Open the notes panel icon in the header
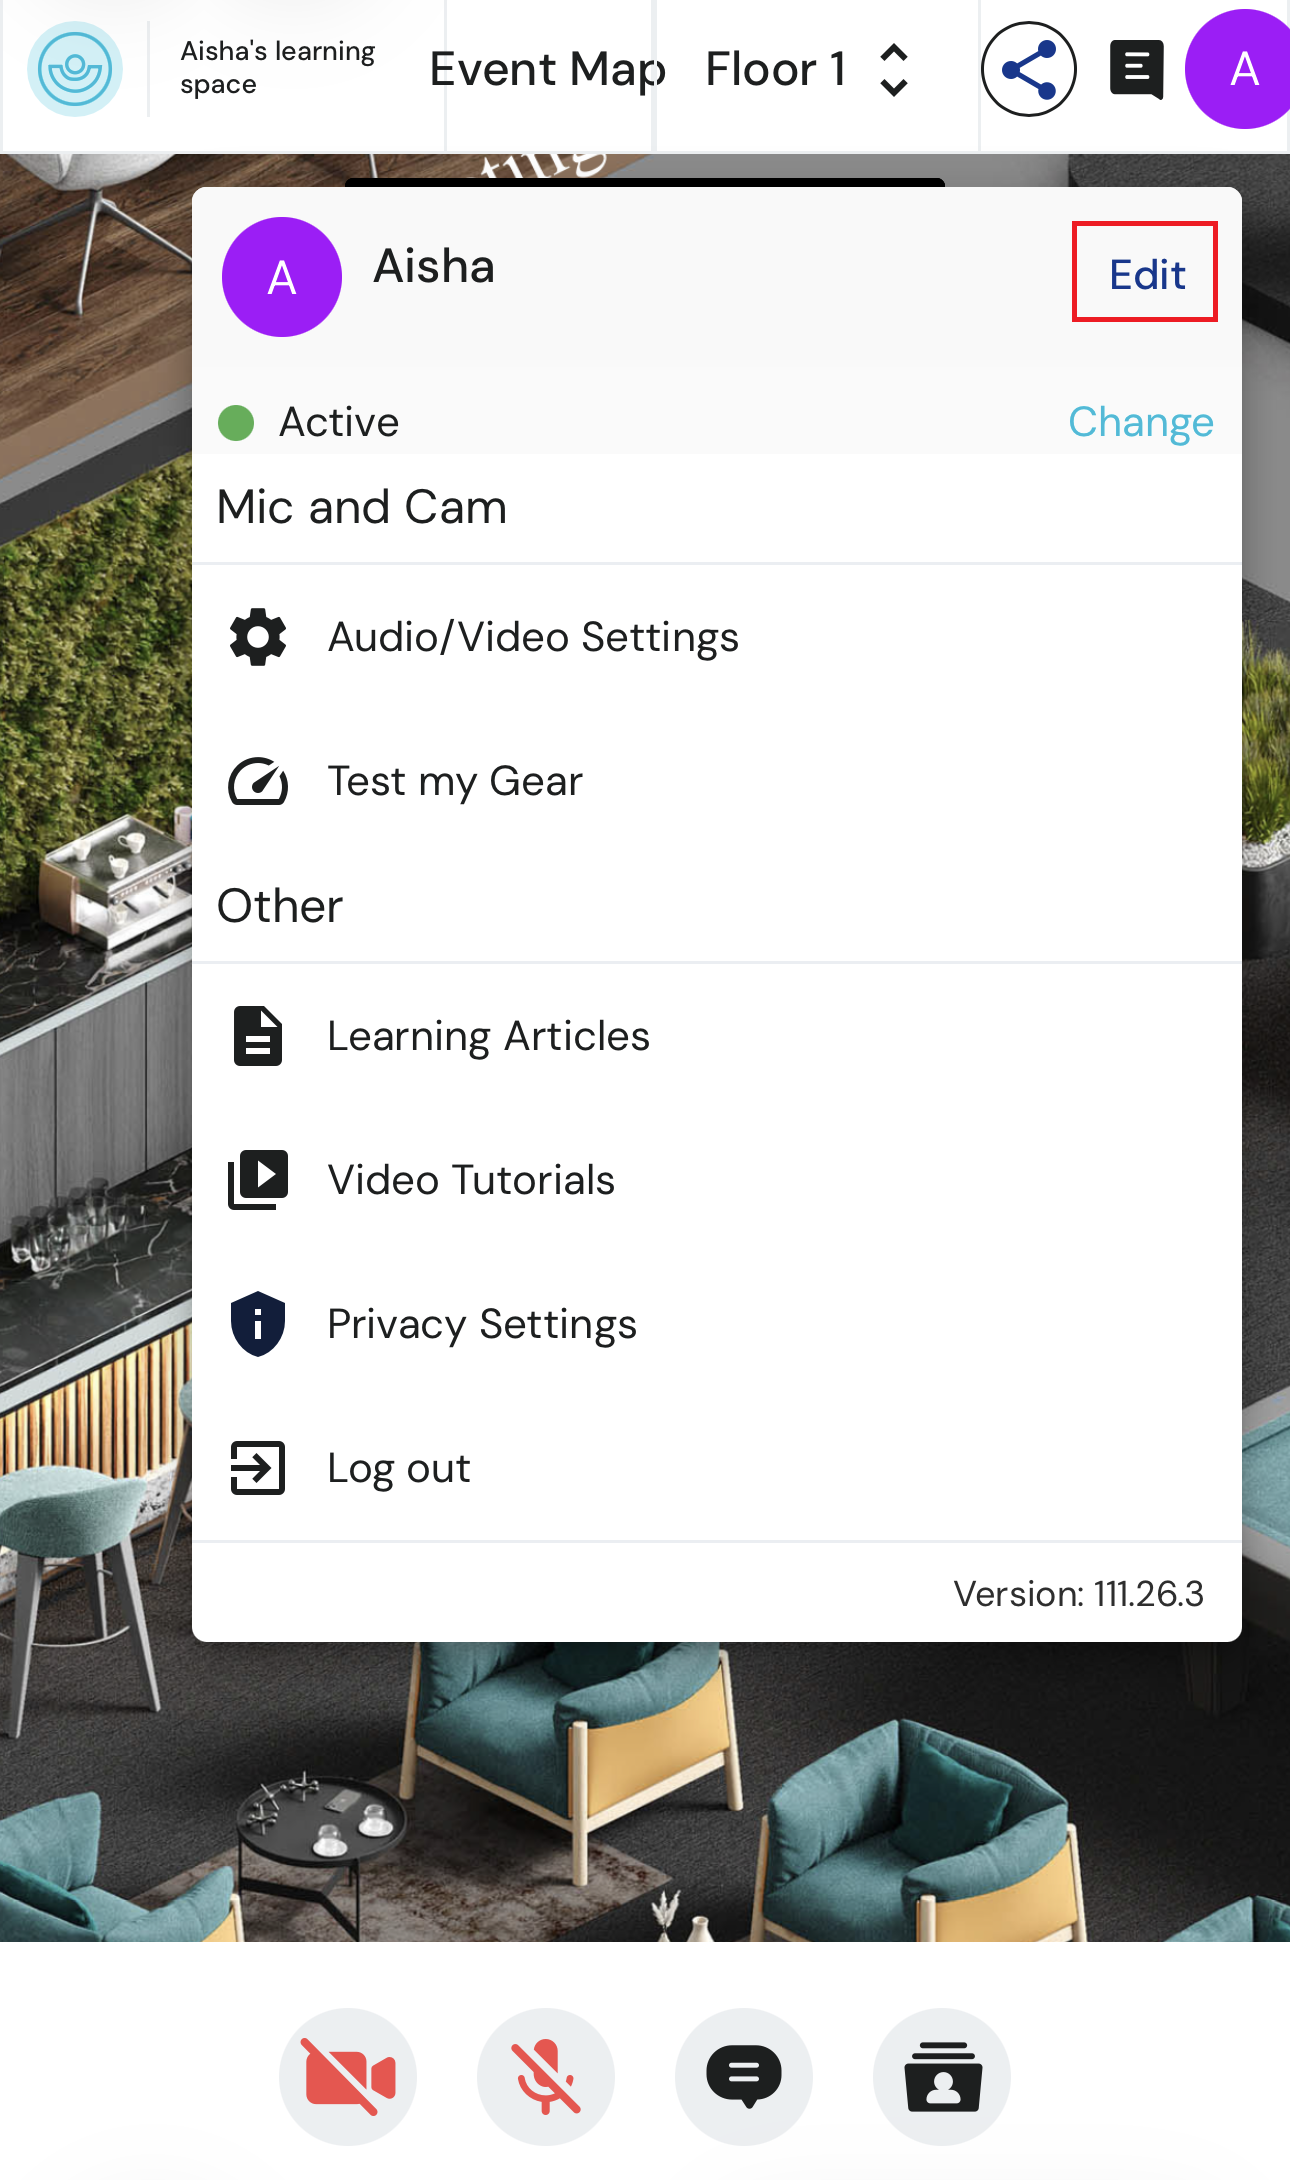Viewport: 1290px width, 2180px height. point(1137,69)
